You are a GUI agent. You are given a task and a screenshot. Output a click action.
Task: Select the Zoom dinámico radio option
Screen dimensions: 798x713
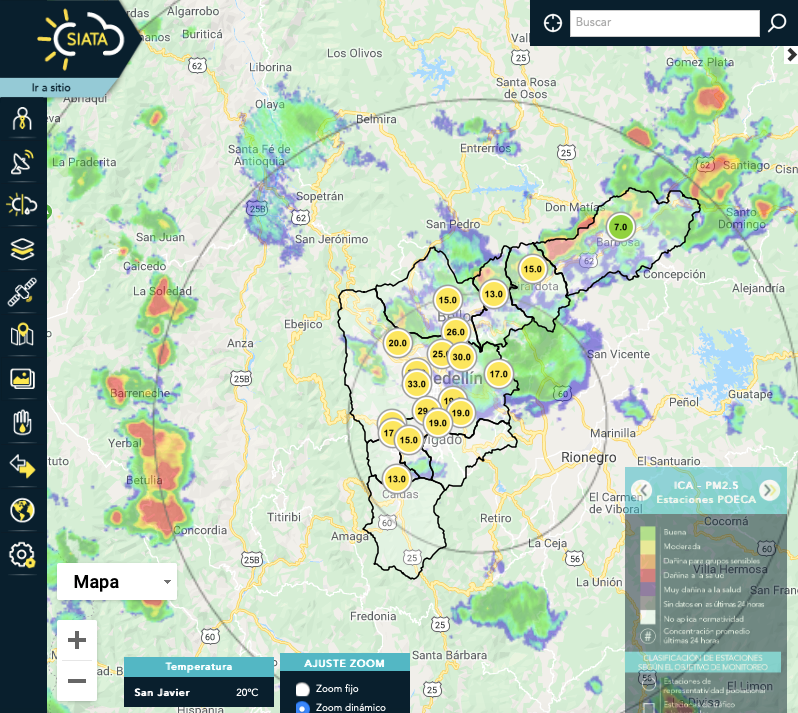point(303,707)
